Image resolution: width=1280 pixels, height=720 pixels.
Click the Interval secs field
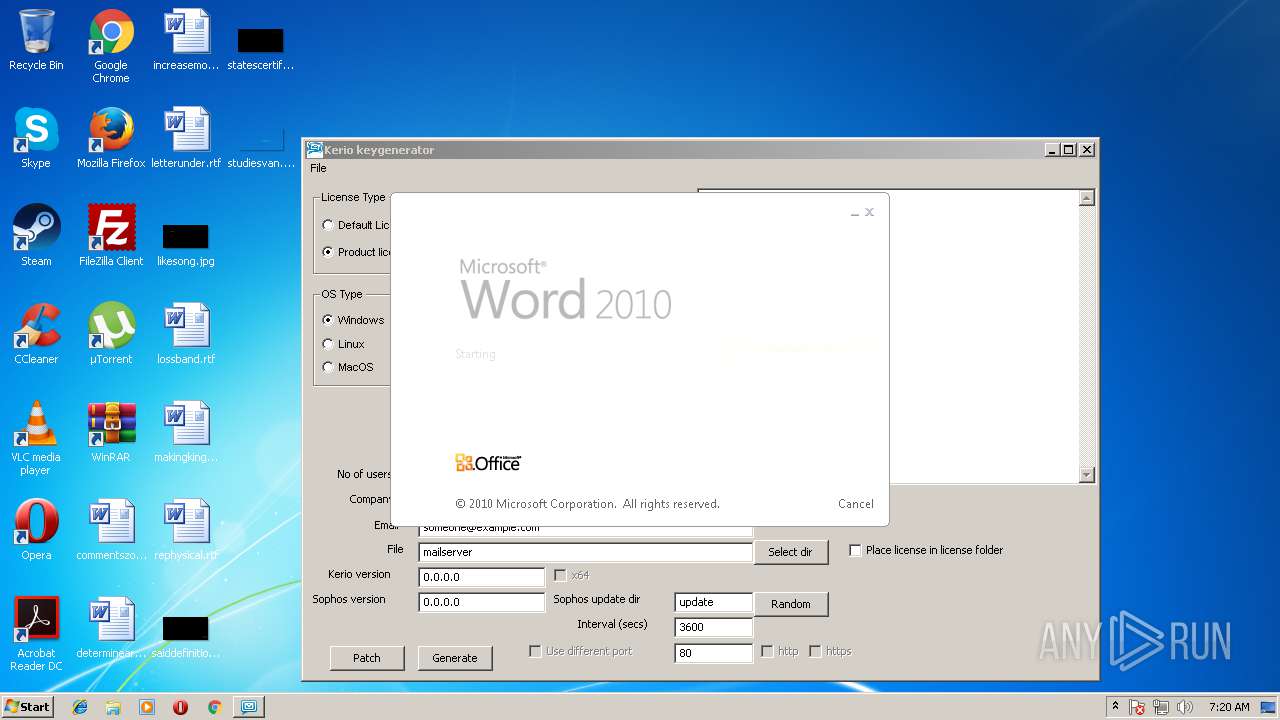[713, 627]
